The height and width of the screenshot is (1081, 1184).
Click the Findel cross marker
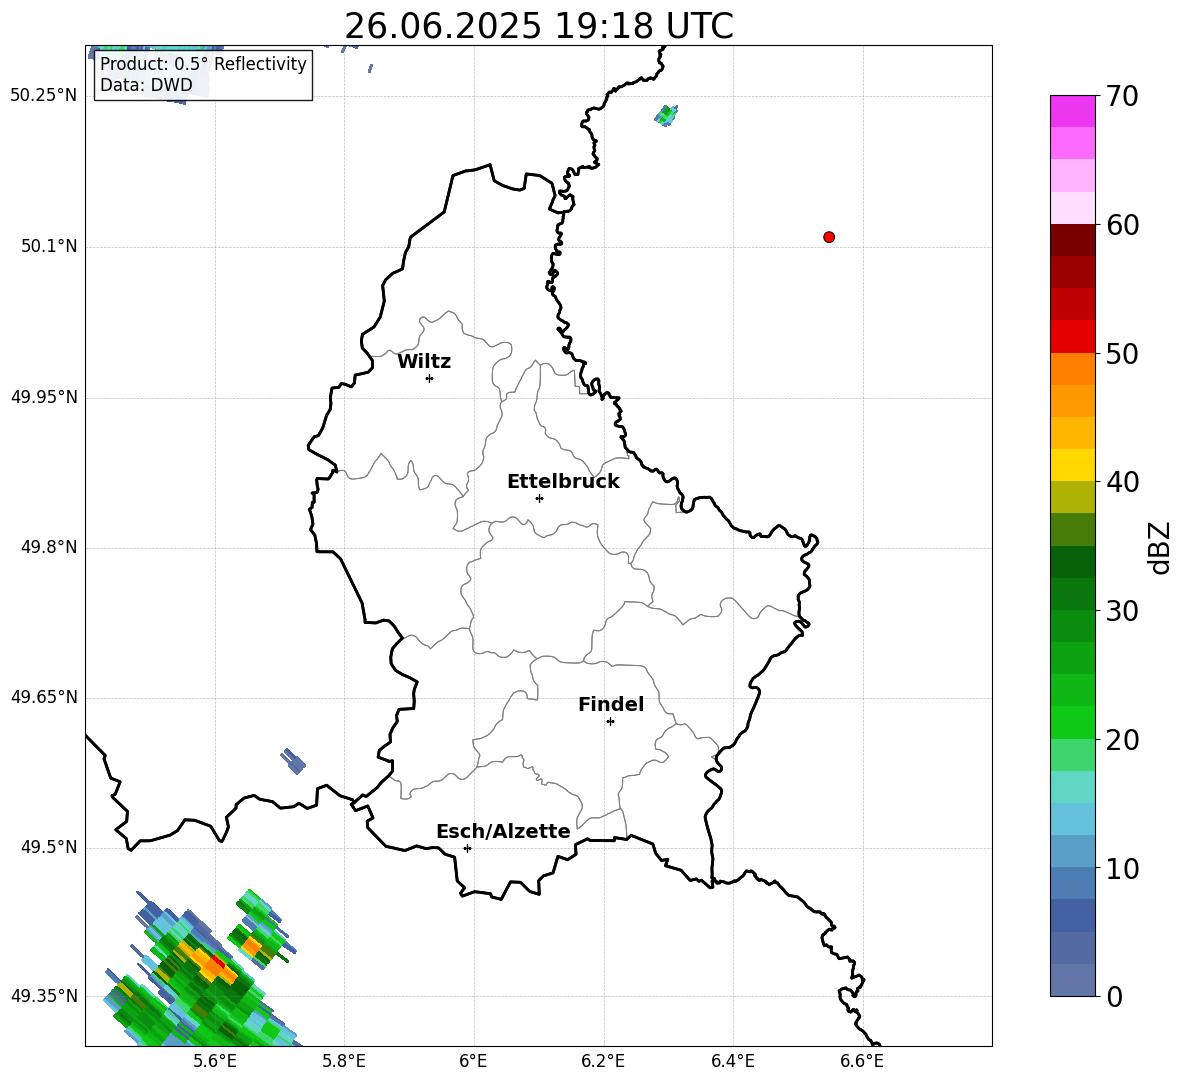coord(610,722)
